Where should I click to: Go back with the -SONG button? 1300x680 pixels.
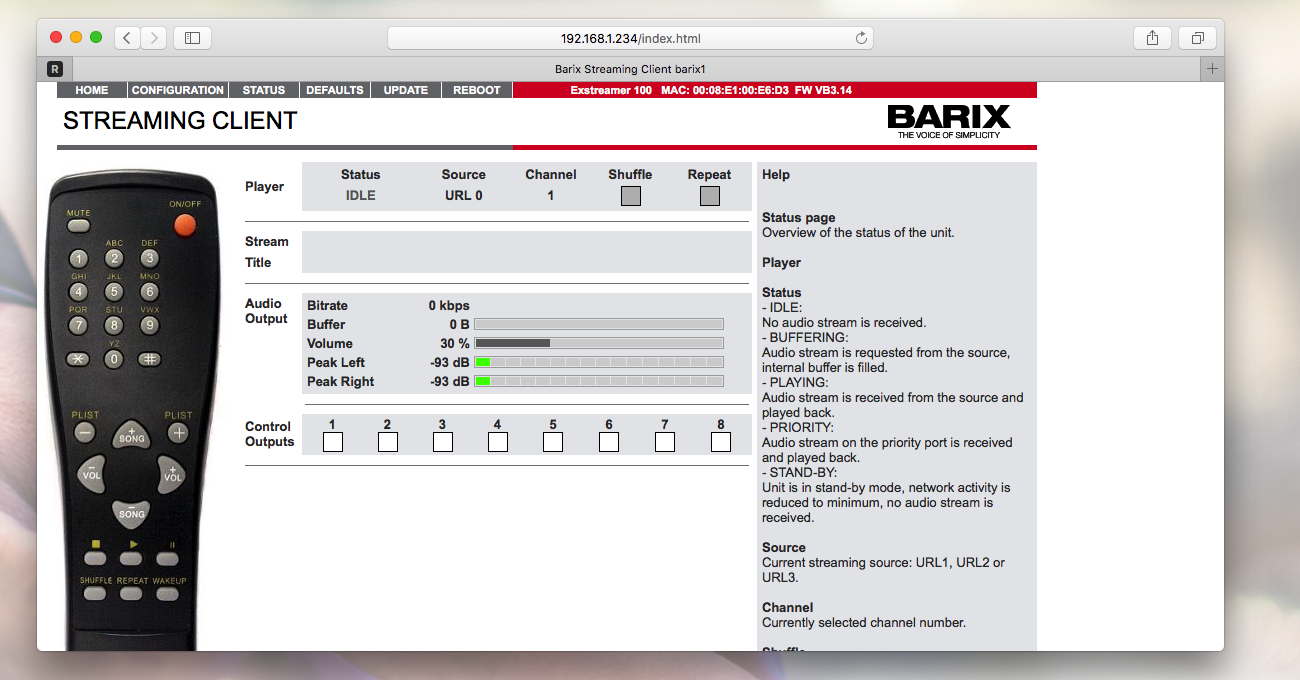[131, 512]
